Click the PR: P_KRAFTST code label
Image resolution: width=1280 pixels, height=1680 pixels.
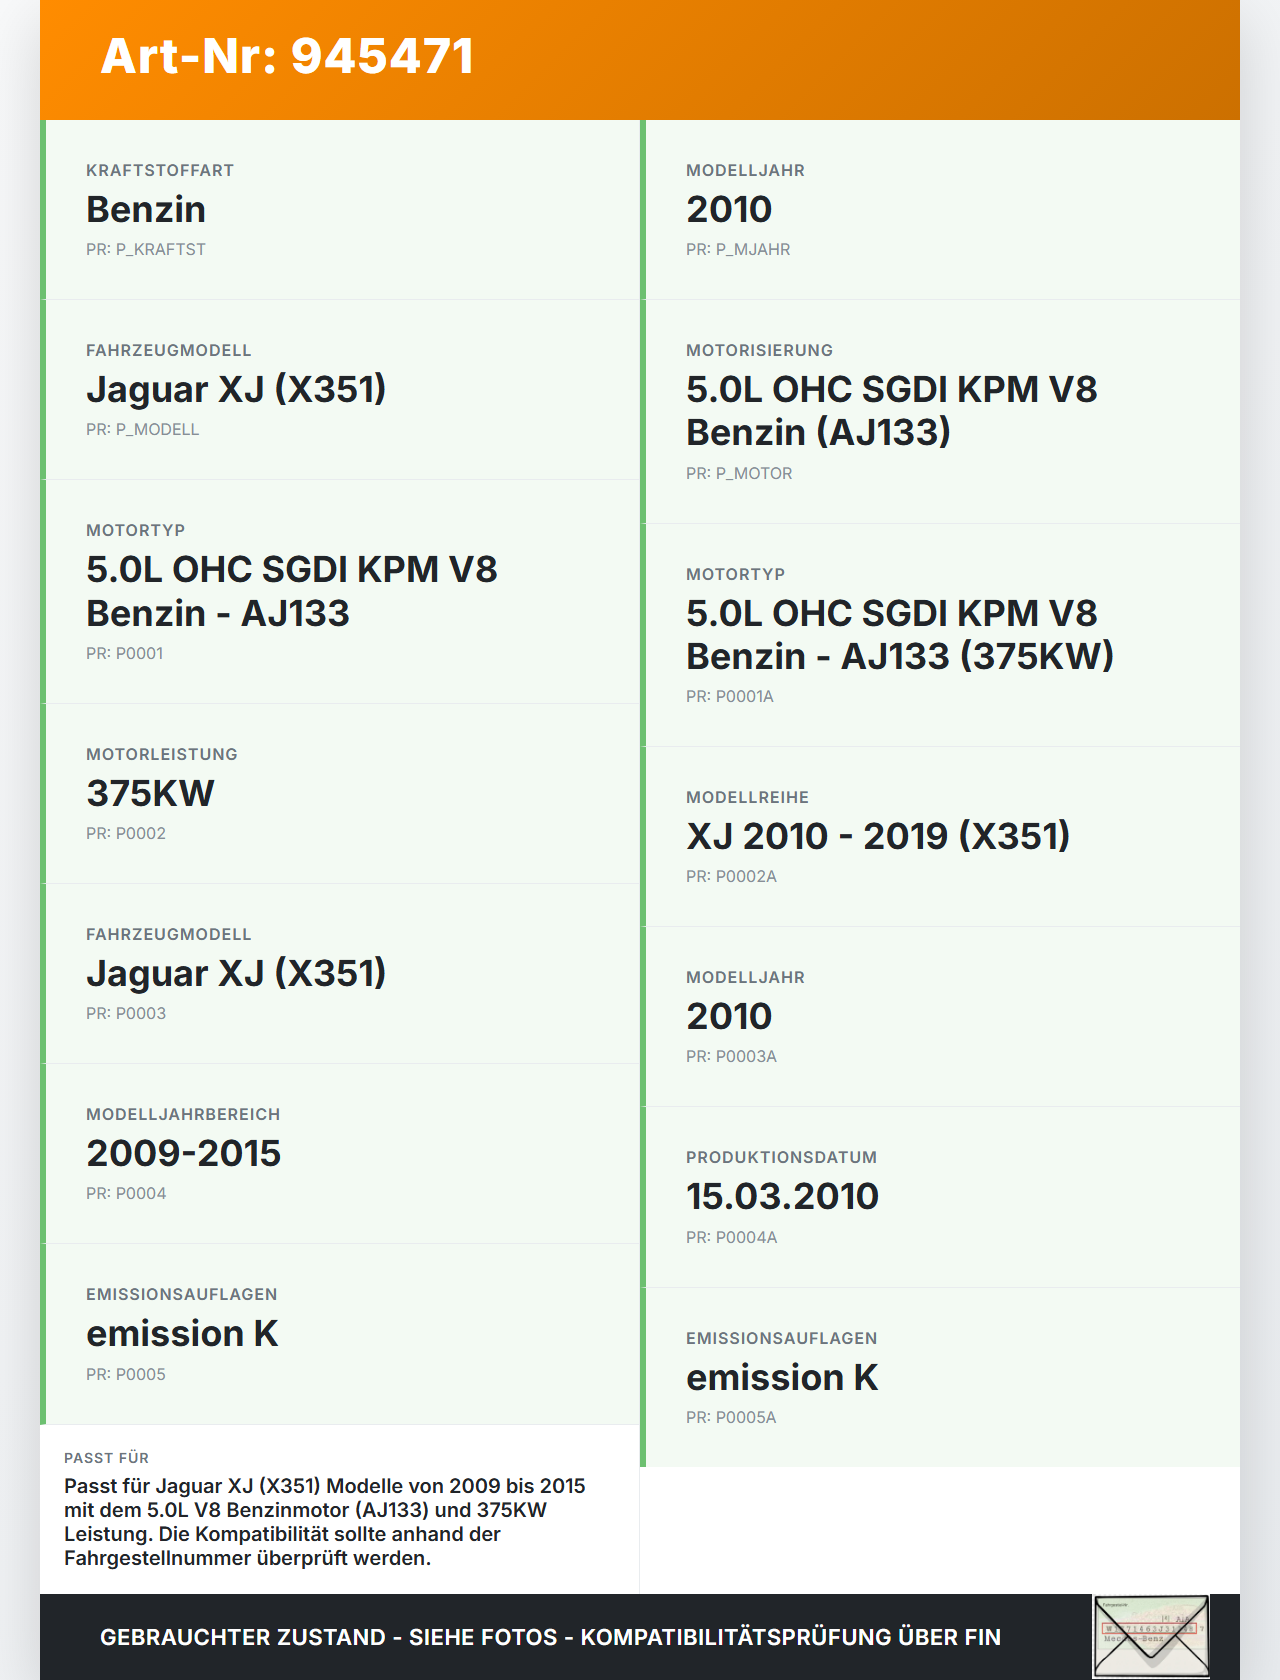point(146,249)
